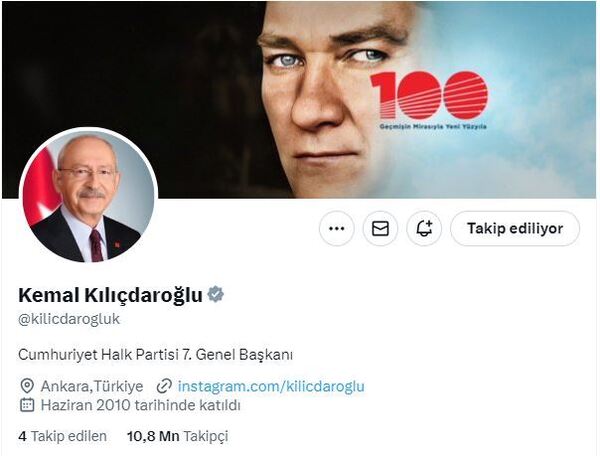This screenshot has width=600, height=456.
Task: Click Haziran 2010 tarihinde katıldı text
Action: pos(140,405)
